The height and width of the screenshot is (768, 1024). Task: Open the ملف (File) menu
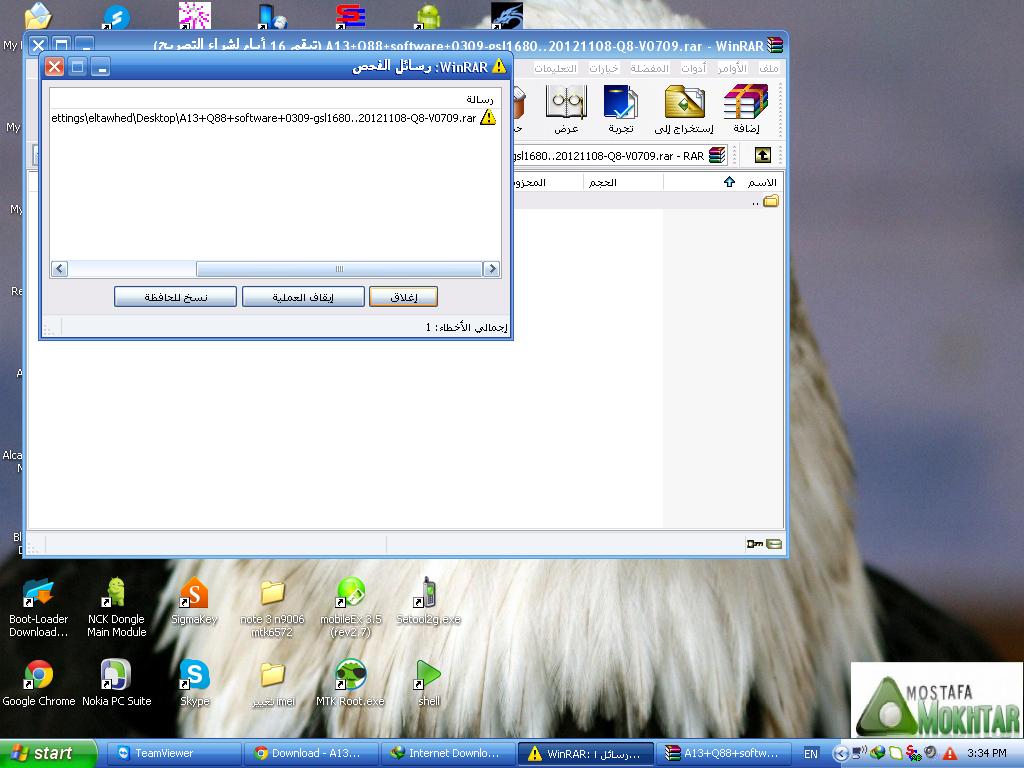[769, 68]
